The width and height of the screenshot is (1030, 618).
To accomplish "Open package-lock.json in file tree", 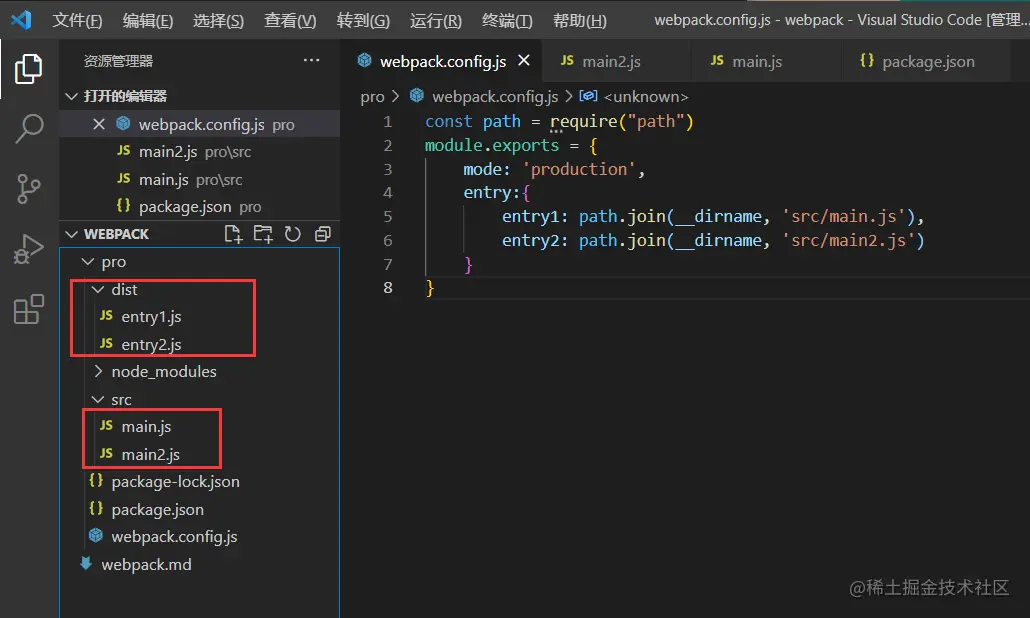I will pyautogui.click(x=200, y=481).
